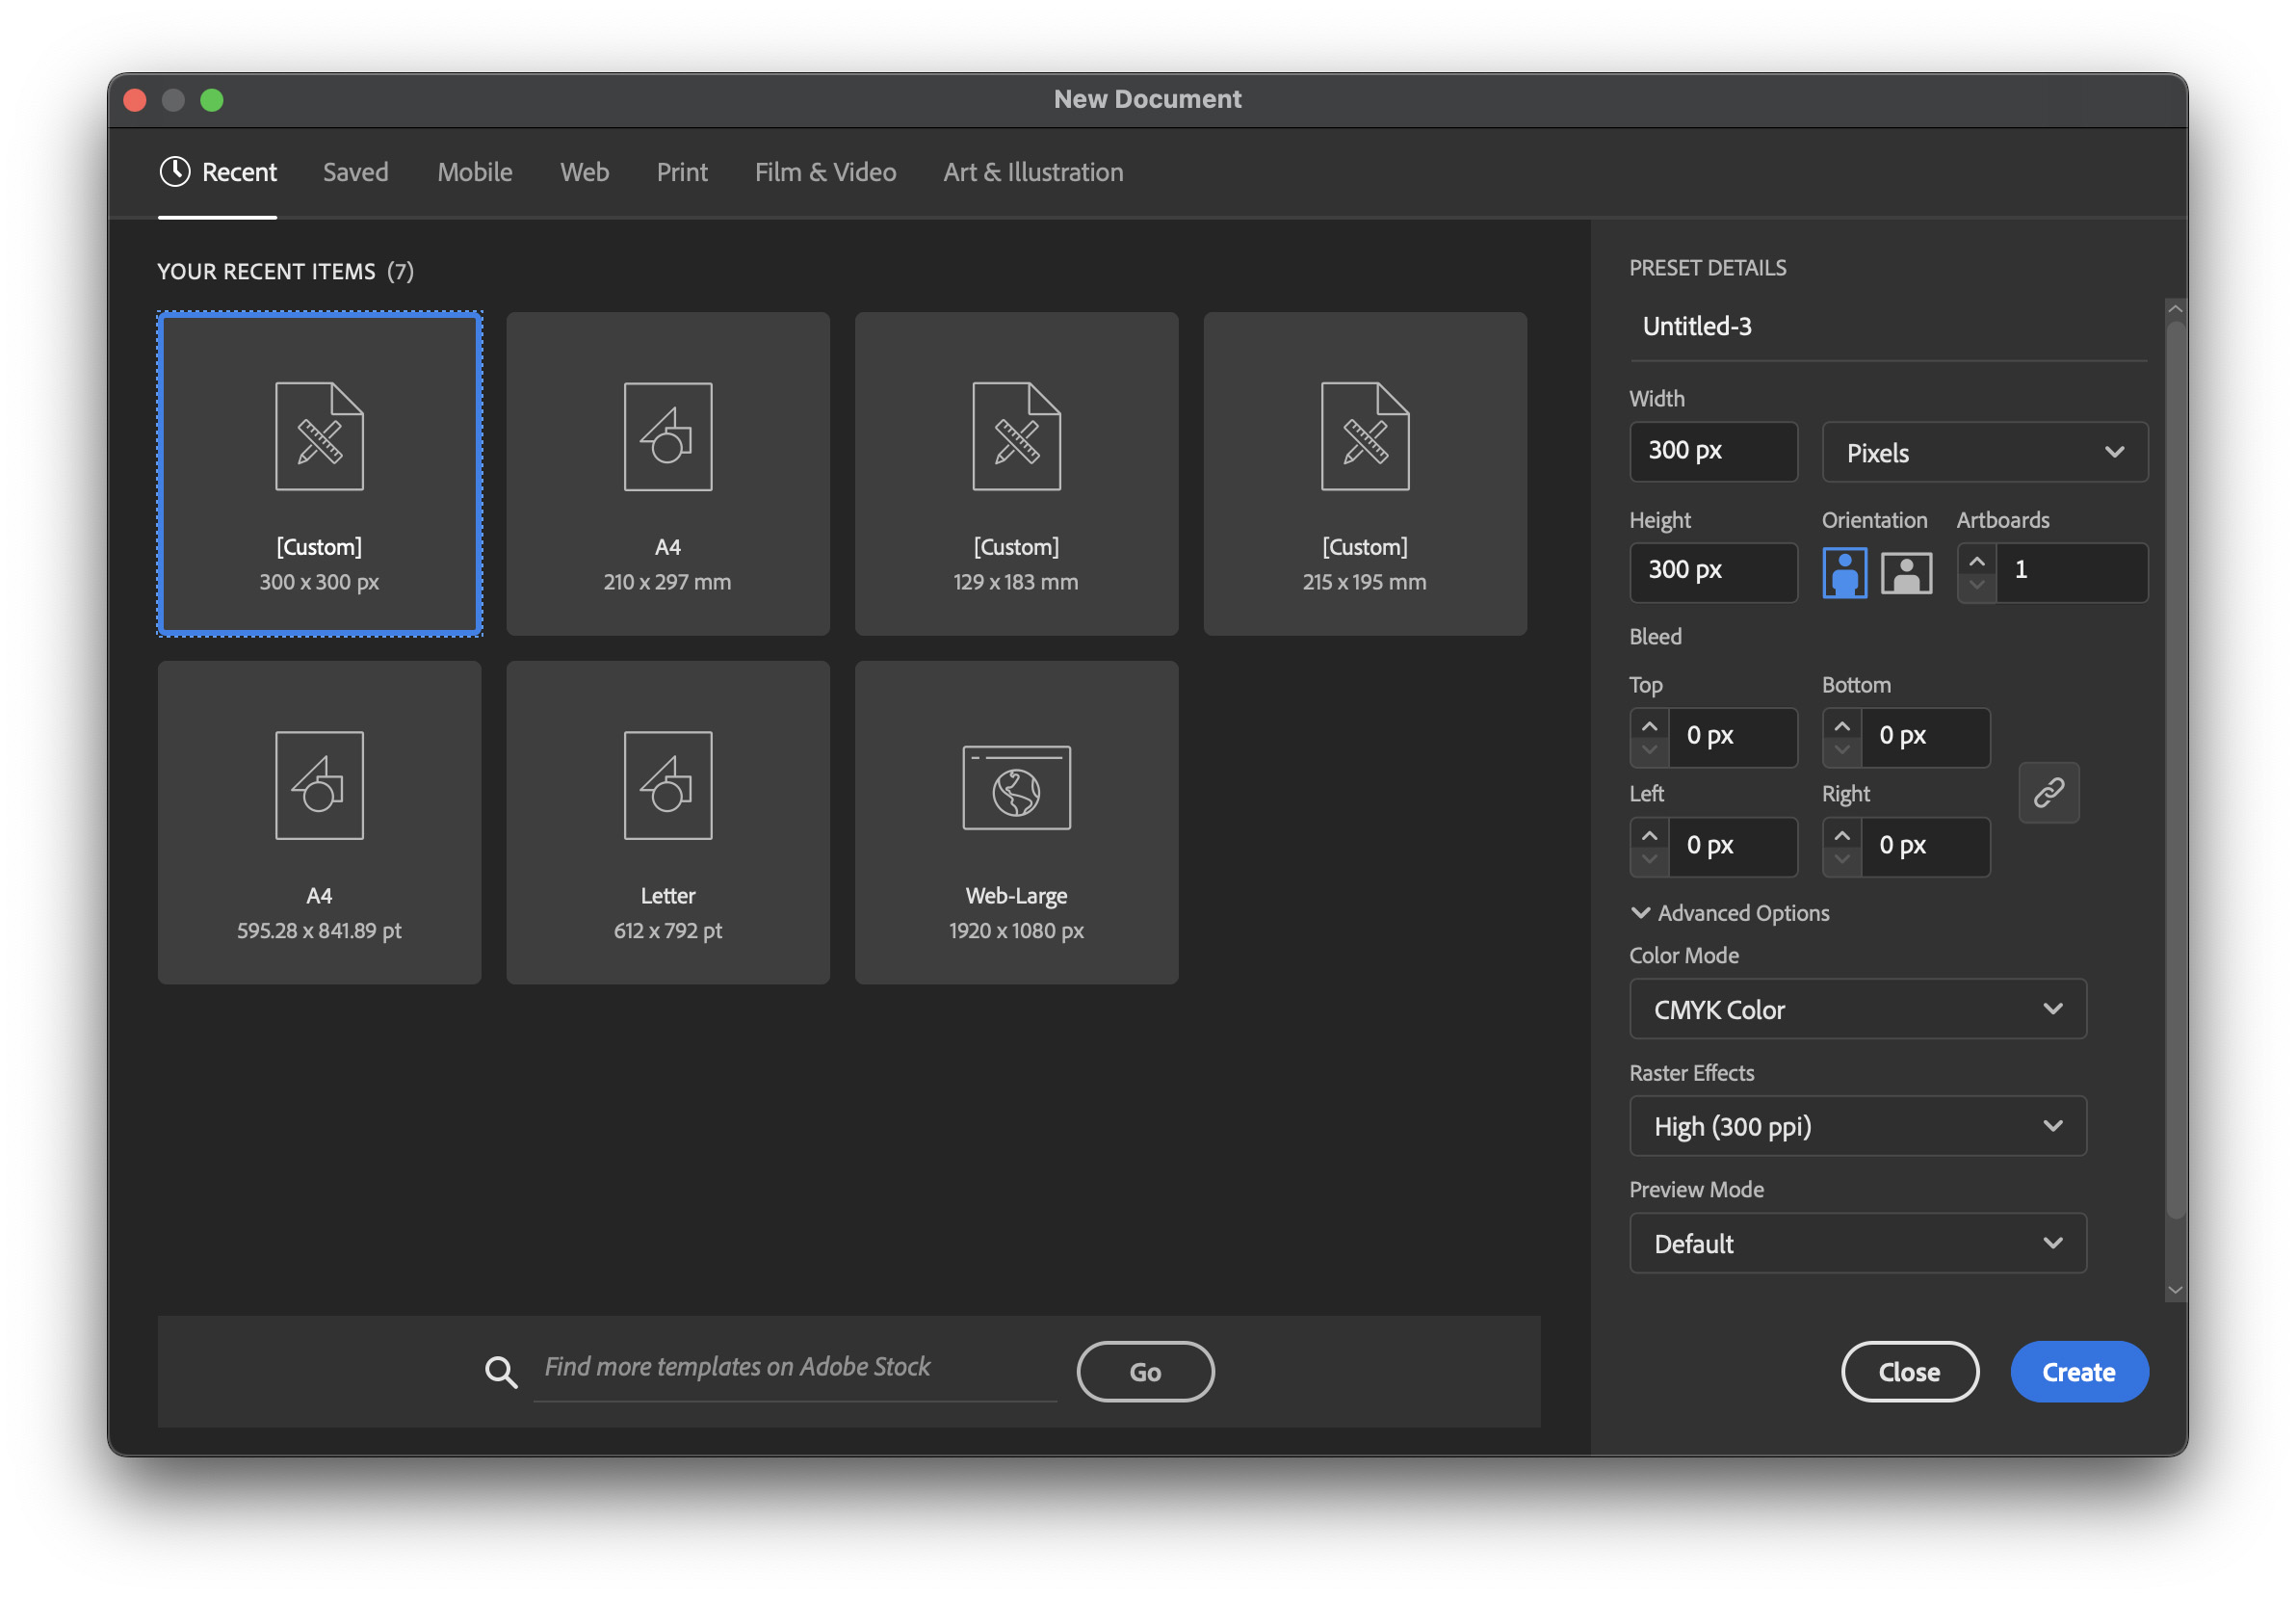This screenshot has width=2296, height=1599.
Task: Toggle the bleed link chain icon
Action: click(x=2048, y=793)
